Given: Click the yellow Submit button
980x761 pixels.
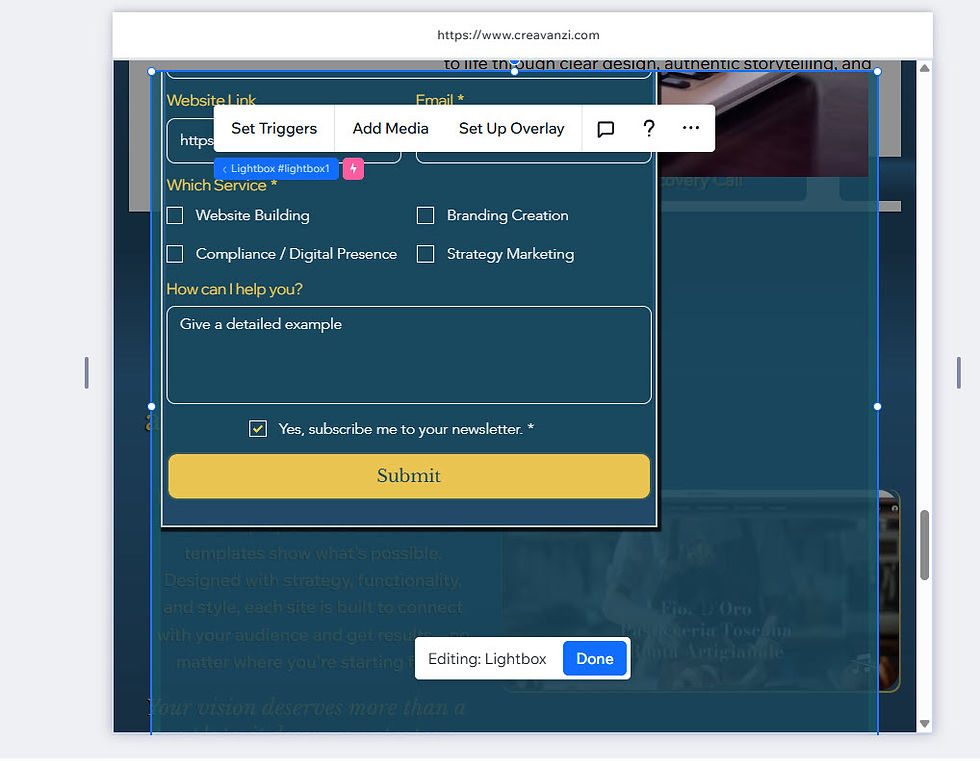Looking at the screenshot, I should click(408, 476).
